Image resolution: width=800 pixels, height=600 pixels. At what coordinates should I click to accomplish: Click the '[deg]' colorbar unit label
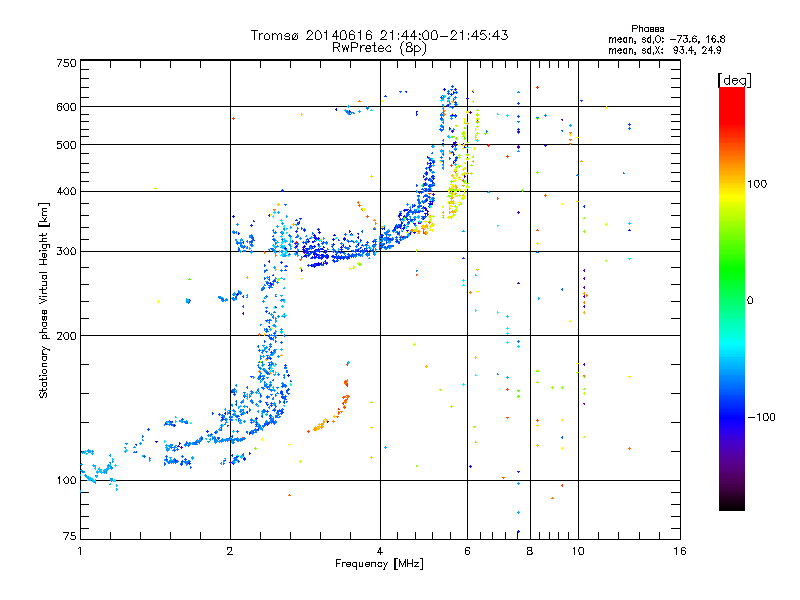(x=734, y=81)
